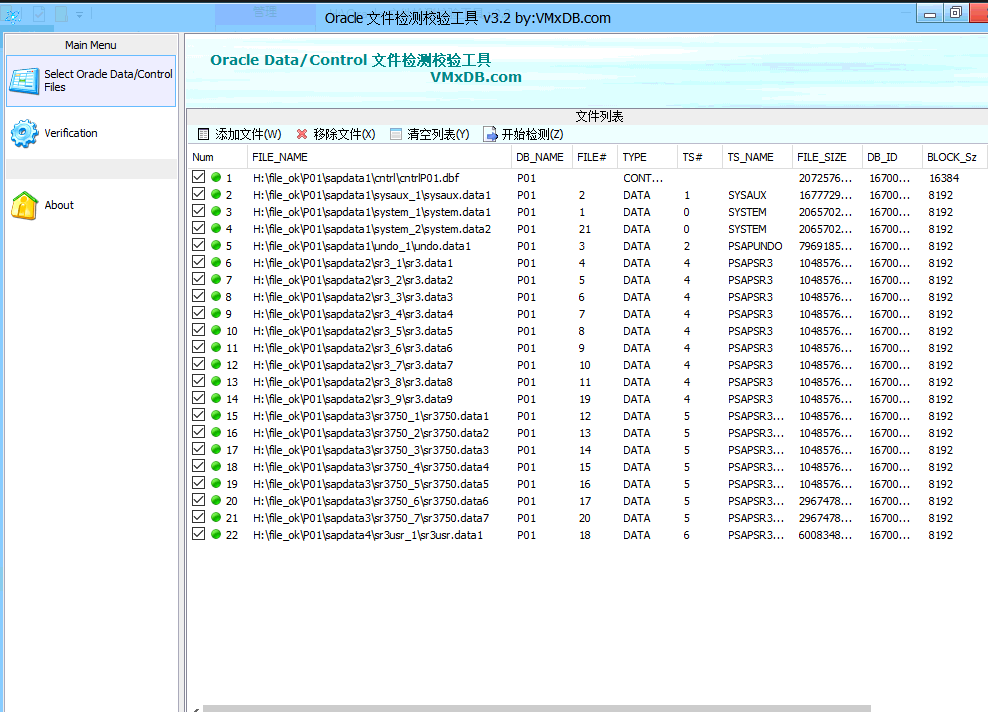Click green status dot for undo.data1

tap(216, 245)
